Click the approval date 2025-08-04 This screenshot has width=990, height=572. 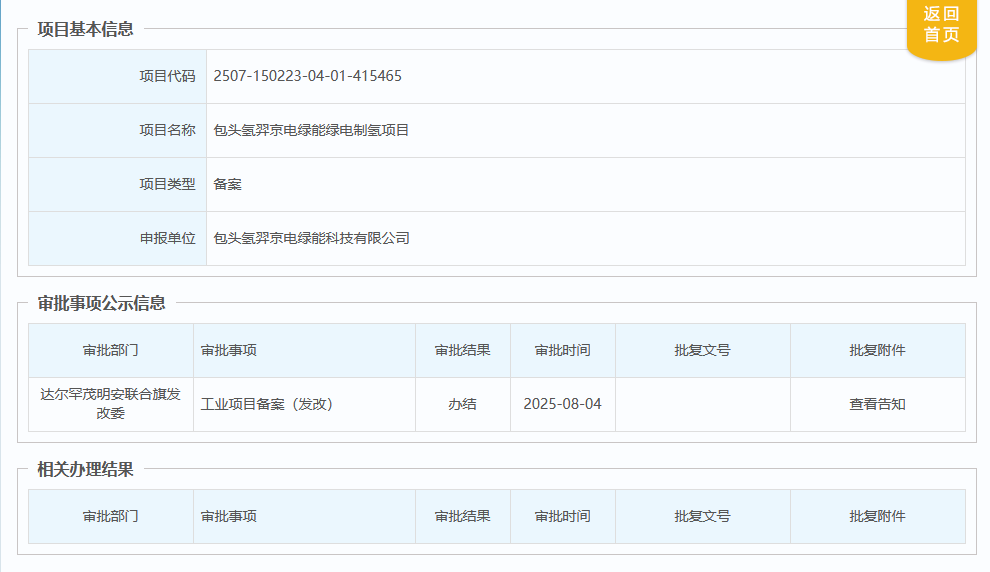click(x=562, y=404)
